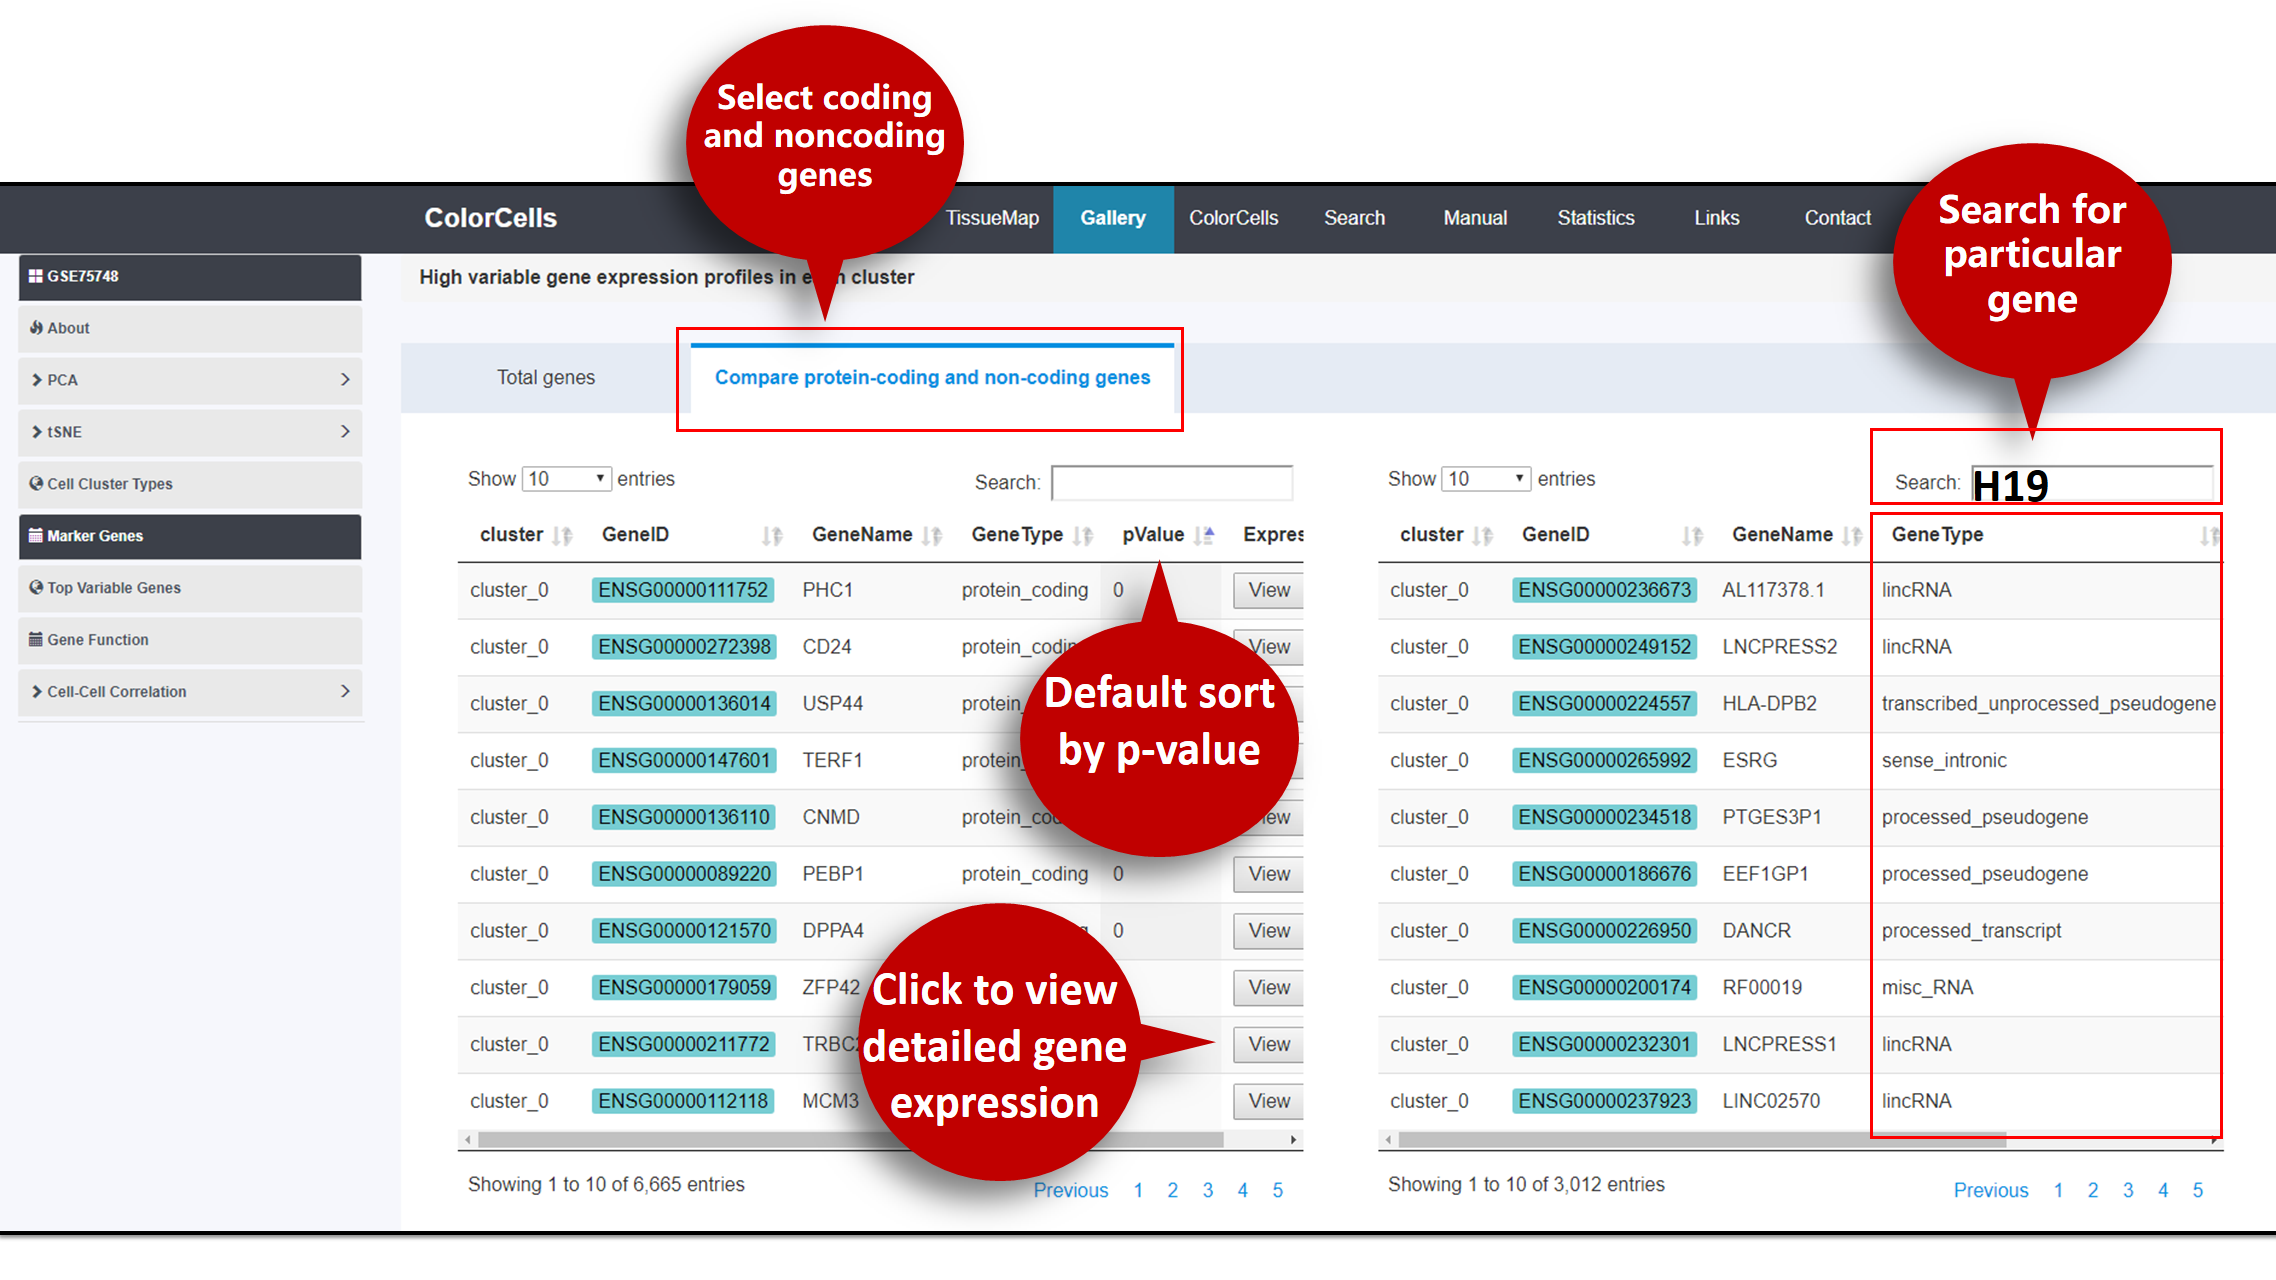Click View button for DPPA4 row
Viewport: 2276px width, 1280px height.
[x=1268, y=931]
